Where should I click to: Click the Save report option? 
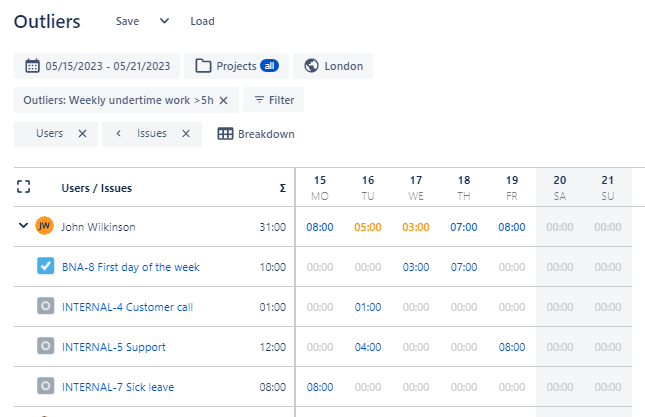click(x=128, y=21)
